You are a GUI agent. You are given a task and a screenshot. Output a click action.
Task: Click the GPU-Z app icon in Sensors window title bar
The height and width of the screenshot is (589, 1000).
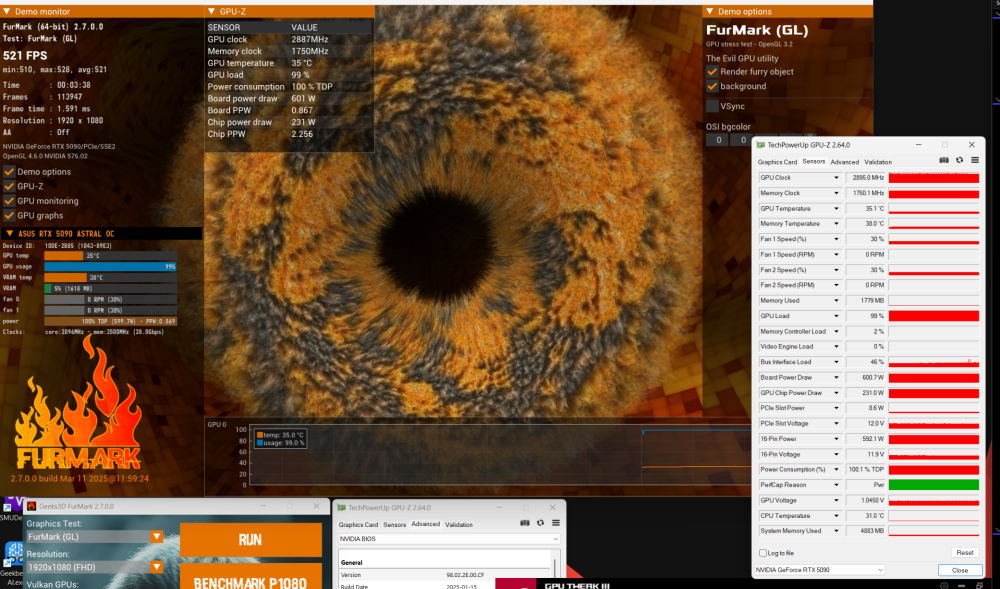point(761,145)
